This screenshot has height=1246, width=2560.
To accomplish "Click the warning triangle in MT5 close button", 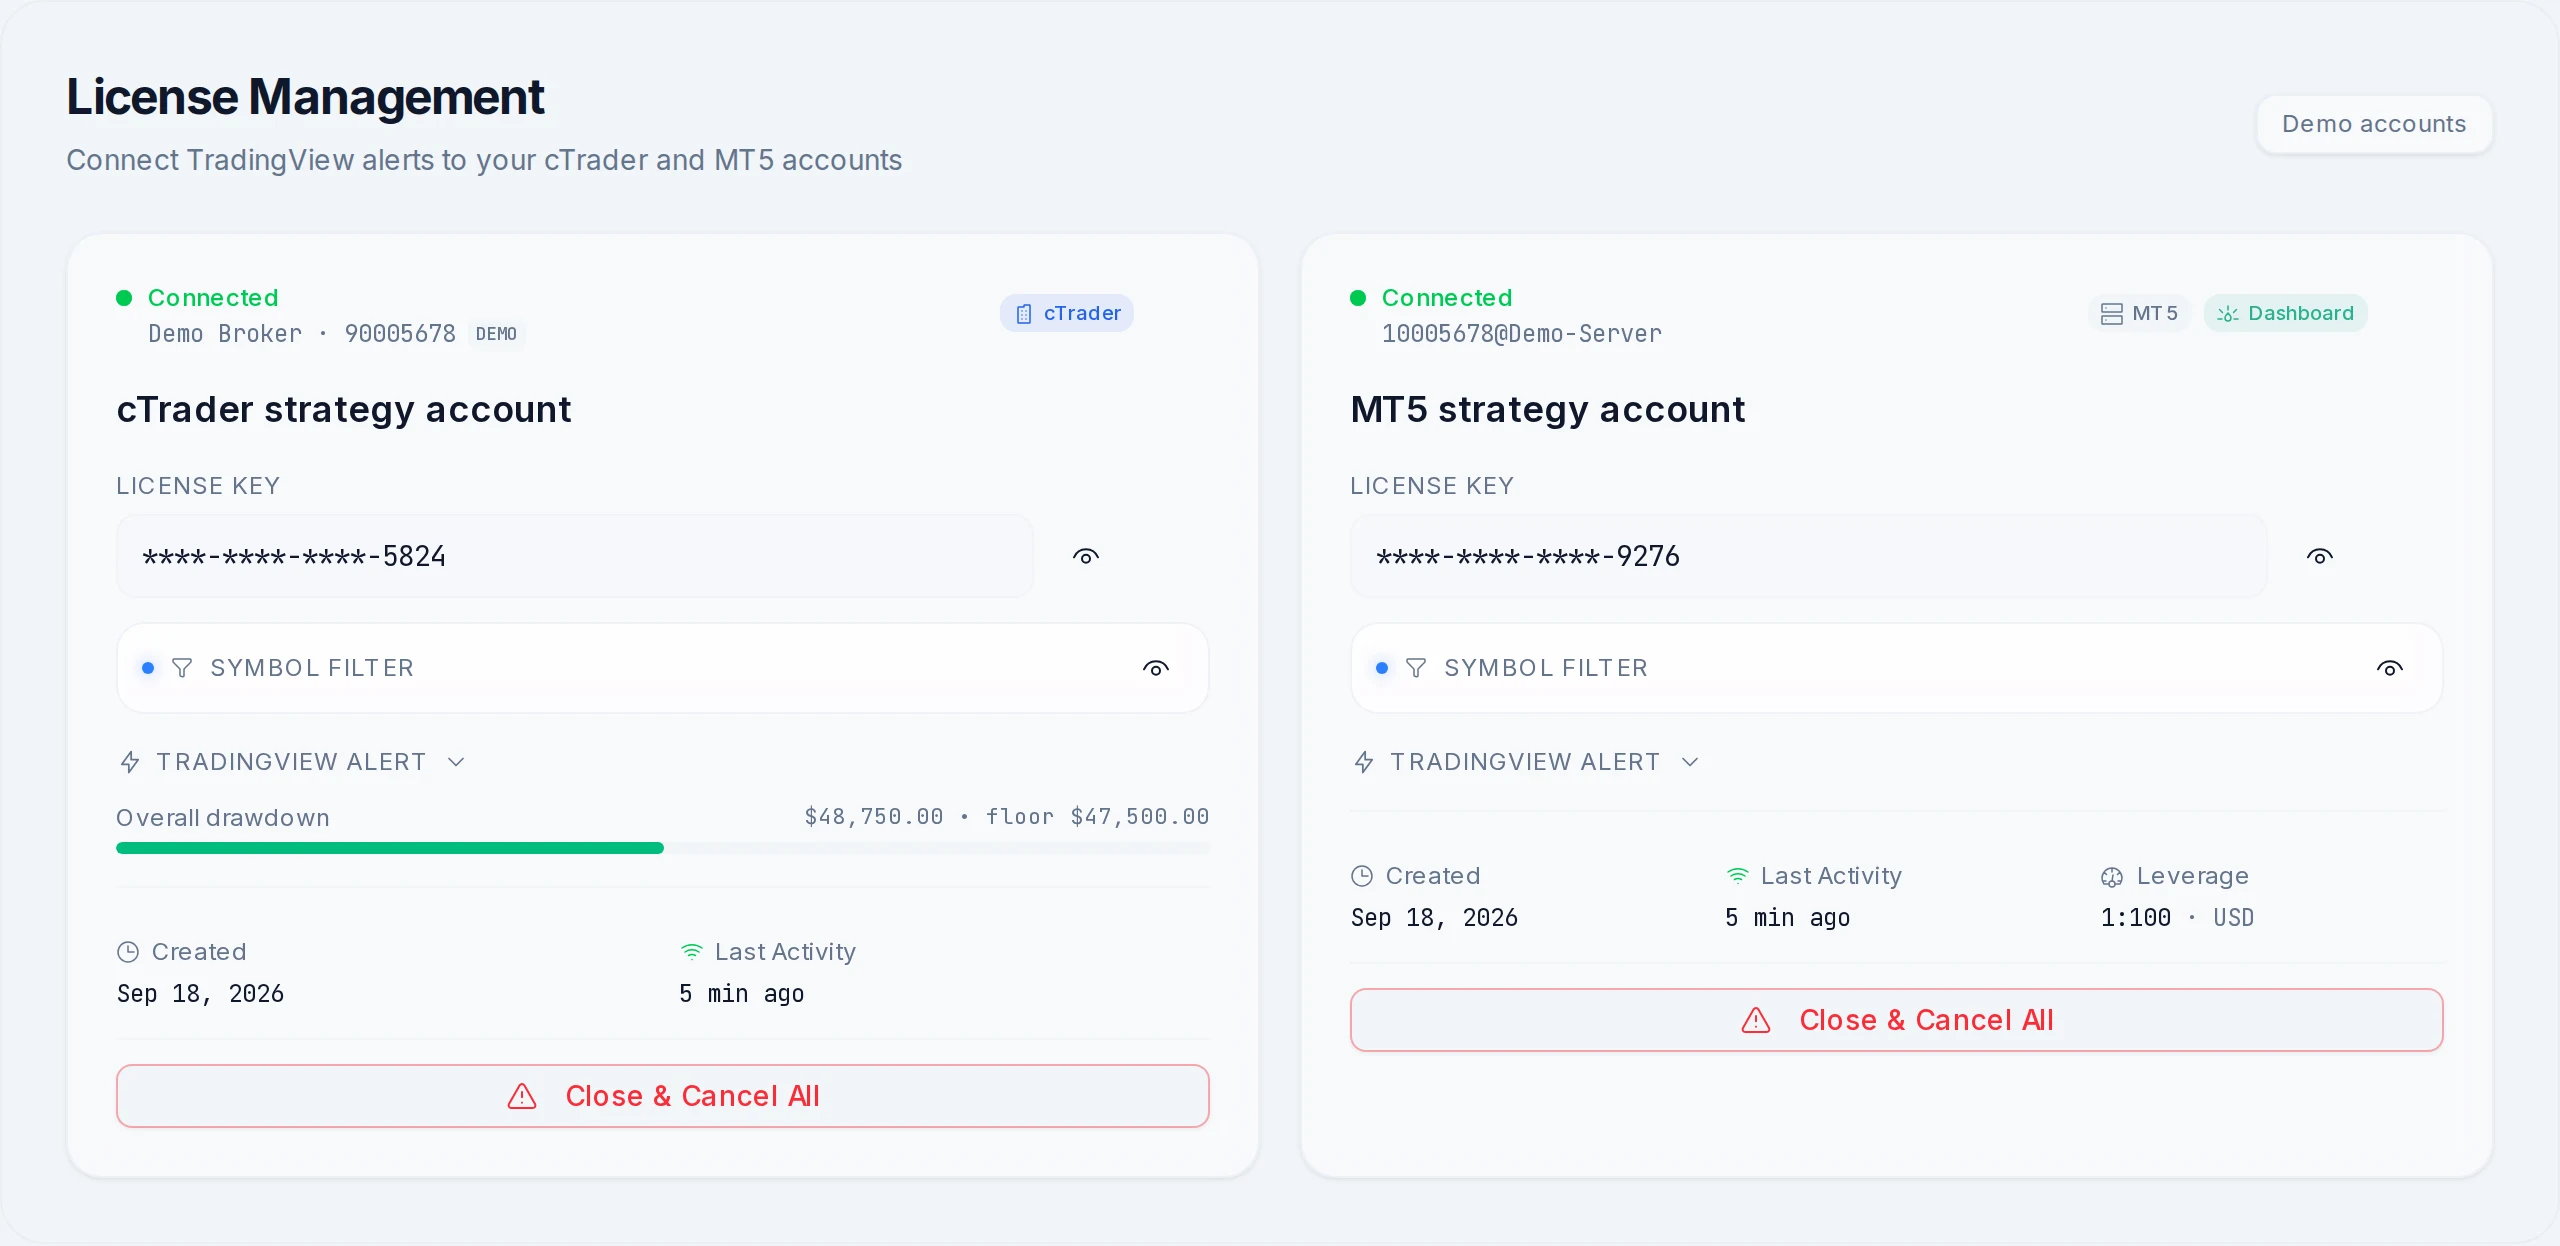I will click(x=1756, y=1020).
